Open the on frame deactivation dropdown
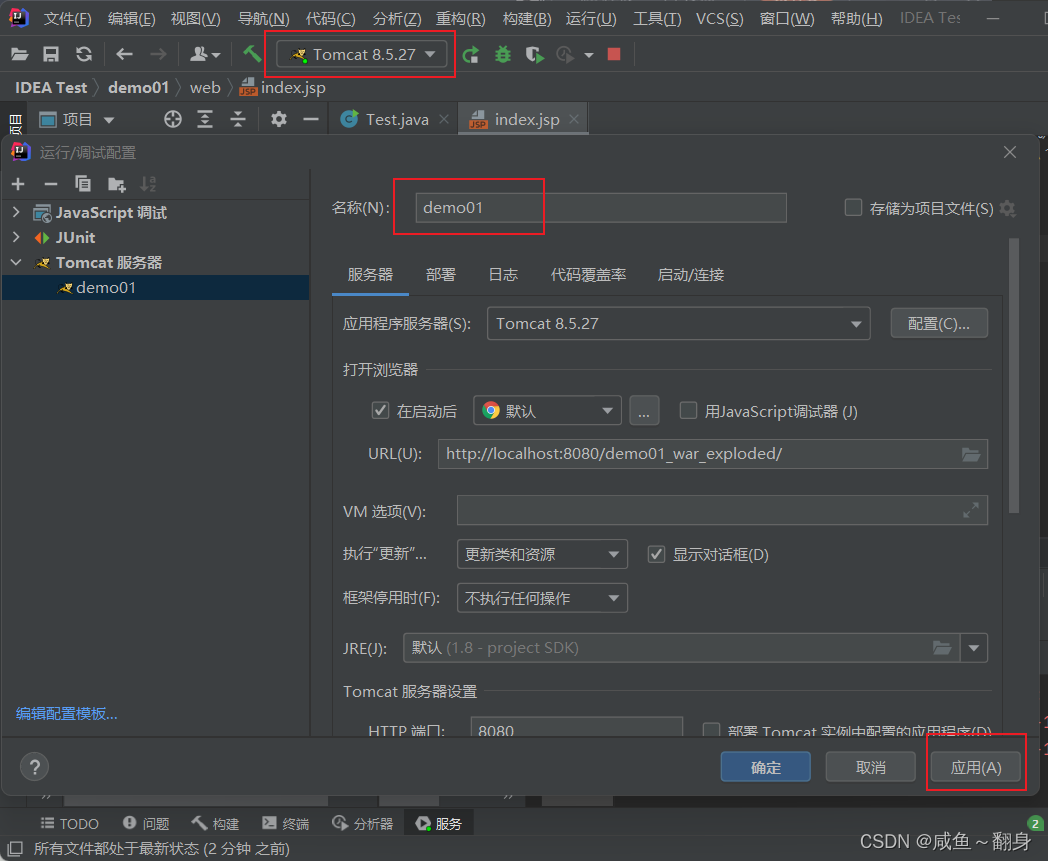Screen dimensions: 1048x861 [542, 598]
